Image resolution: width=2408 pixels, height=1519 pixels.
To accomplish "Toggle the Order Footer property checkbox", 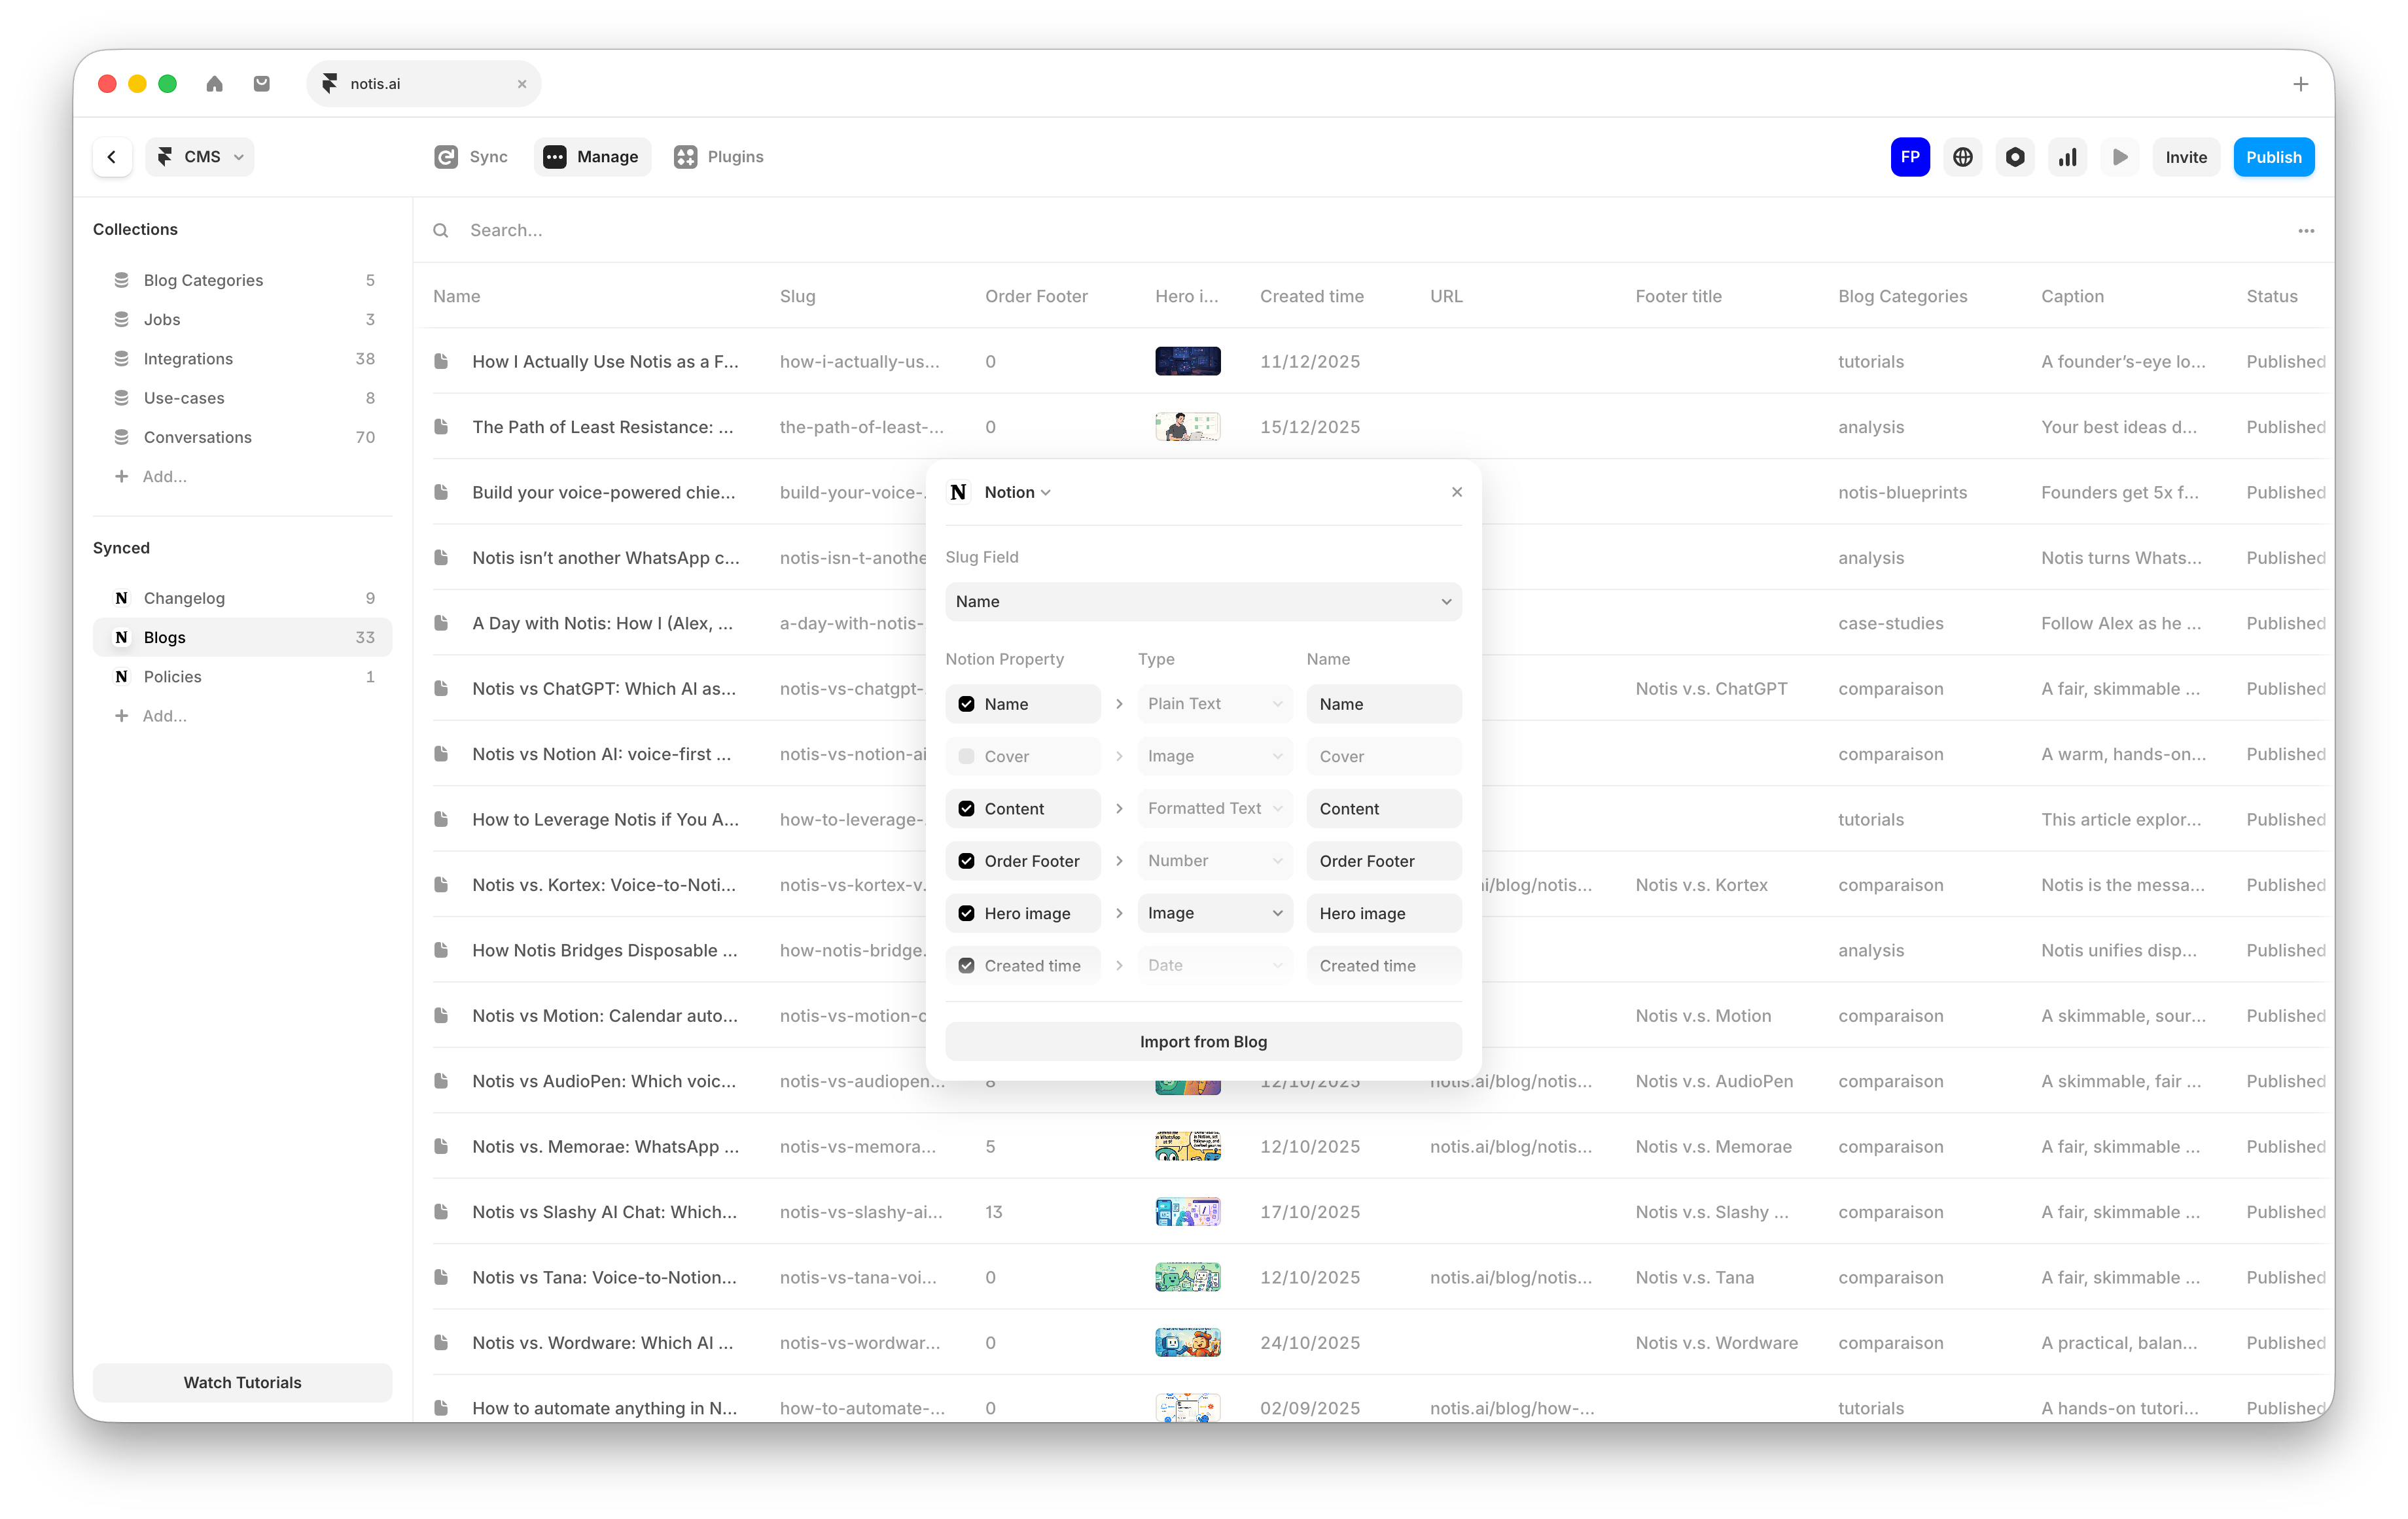I will 966,861.
